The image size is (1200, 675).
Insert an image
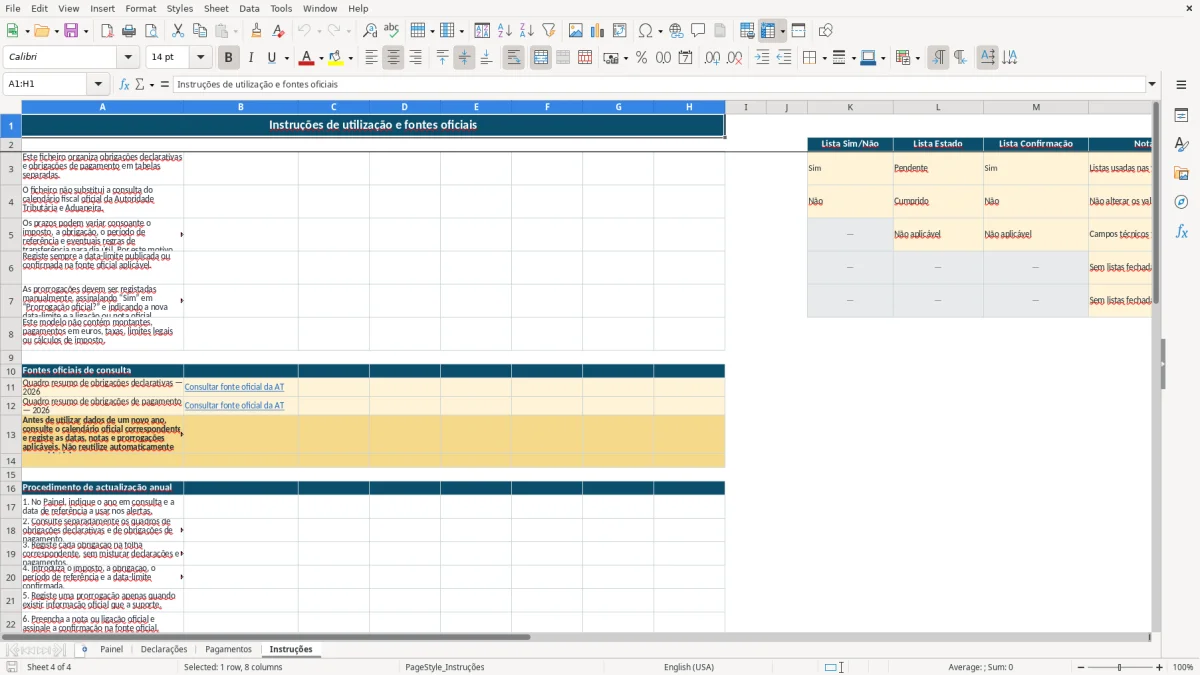tap(576, 31)
